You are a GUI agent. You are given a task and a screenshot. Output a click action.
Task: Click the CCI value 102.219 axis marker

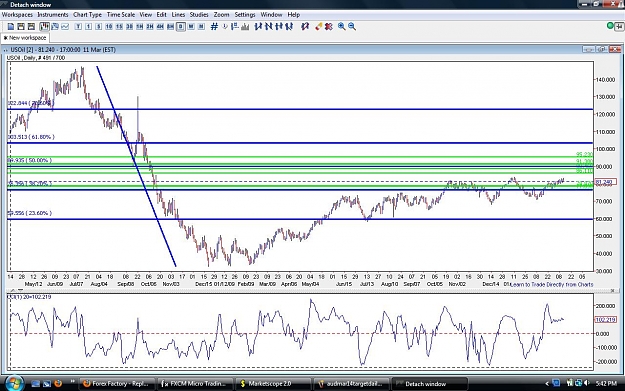[605, 320]
